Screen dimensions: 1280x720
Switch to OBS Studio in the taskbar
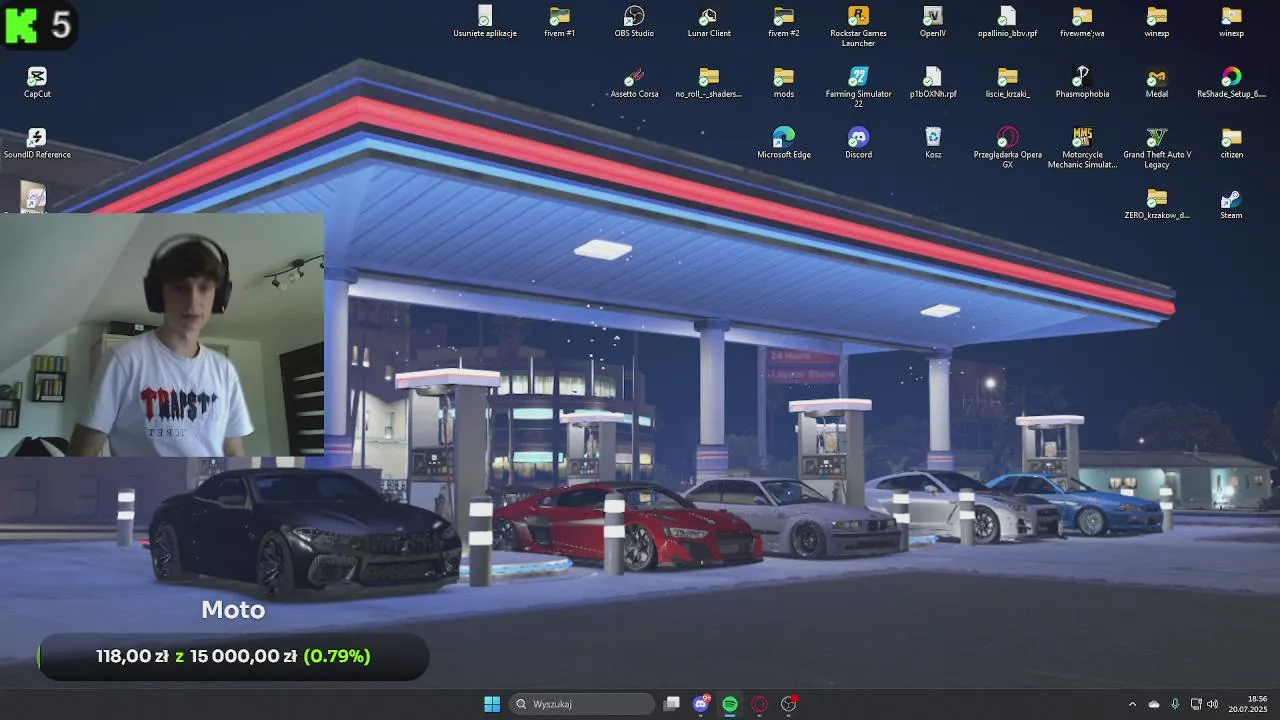789,704
